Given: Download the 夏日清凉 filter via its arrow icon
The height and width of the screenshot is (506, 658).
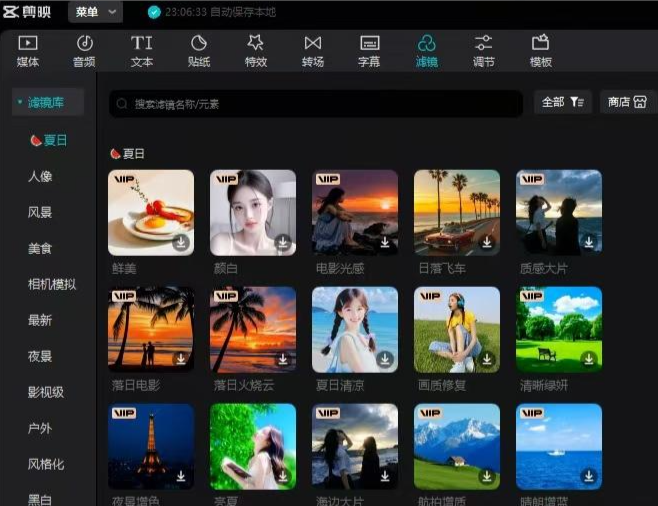Looking at the screenshot, I should click(385, 359).
